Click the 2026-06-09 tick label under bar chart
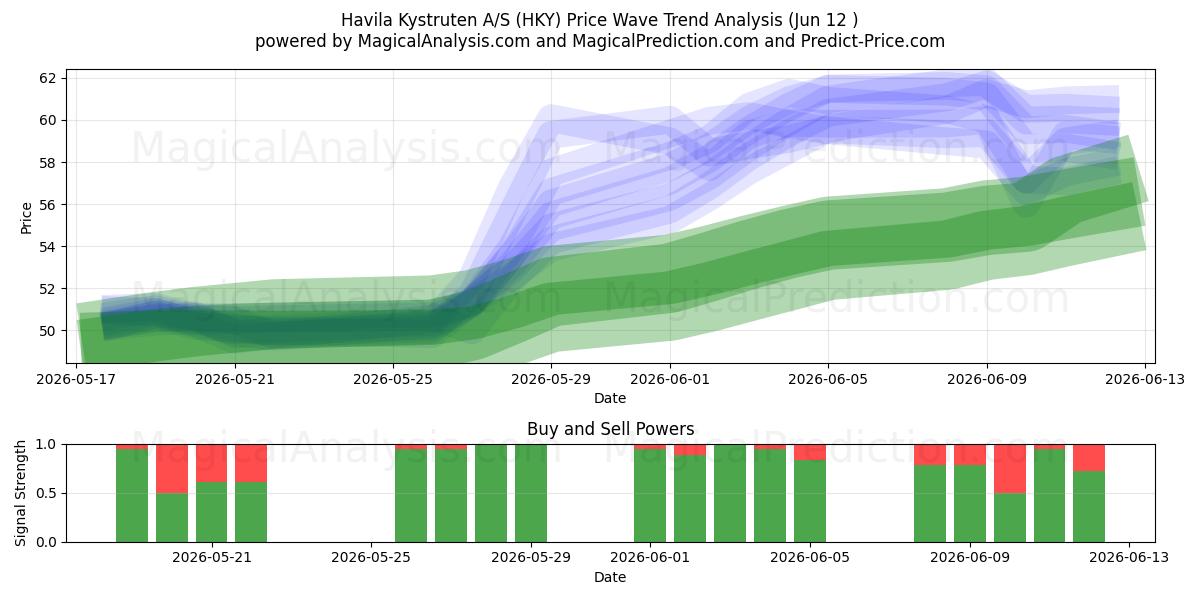 point(970,557)
